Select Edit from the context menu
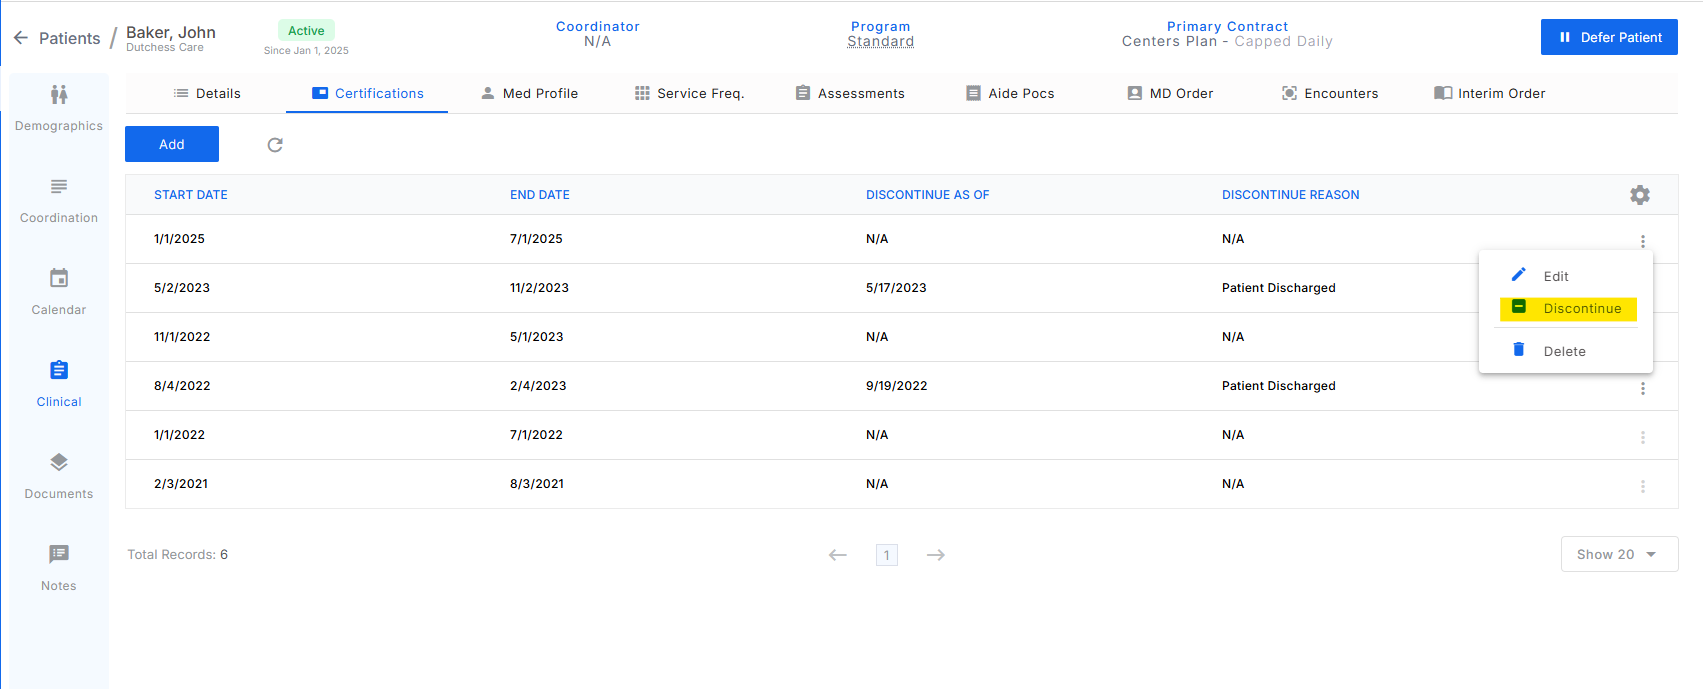The height and width of the screenshot is (689, 1703). click(1566, 276)
